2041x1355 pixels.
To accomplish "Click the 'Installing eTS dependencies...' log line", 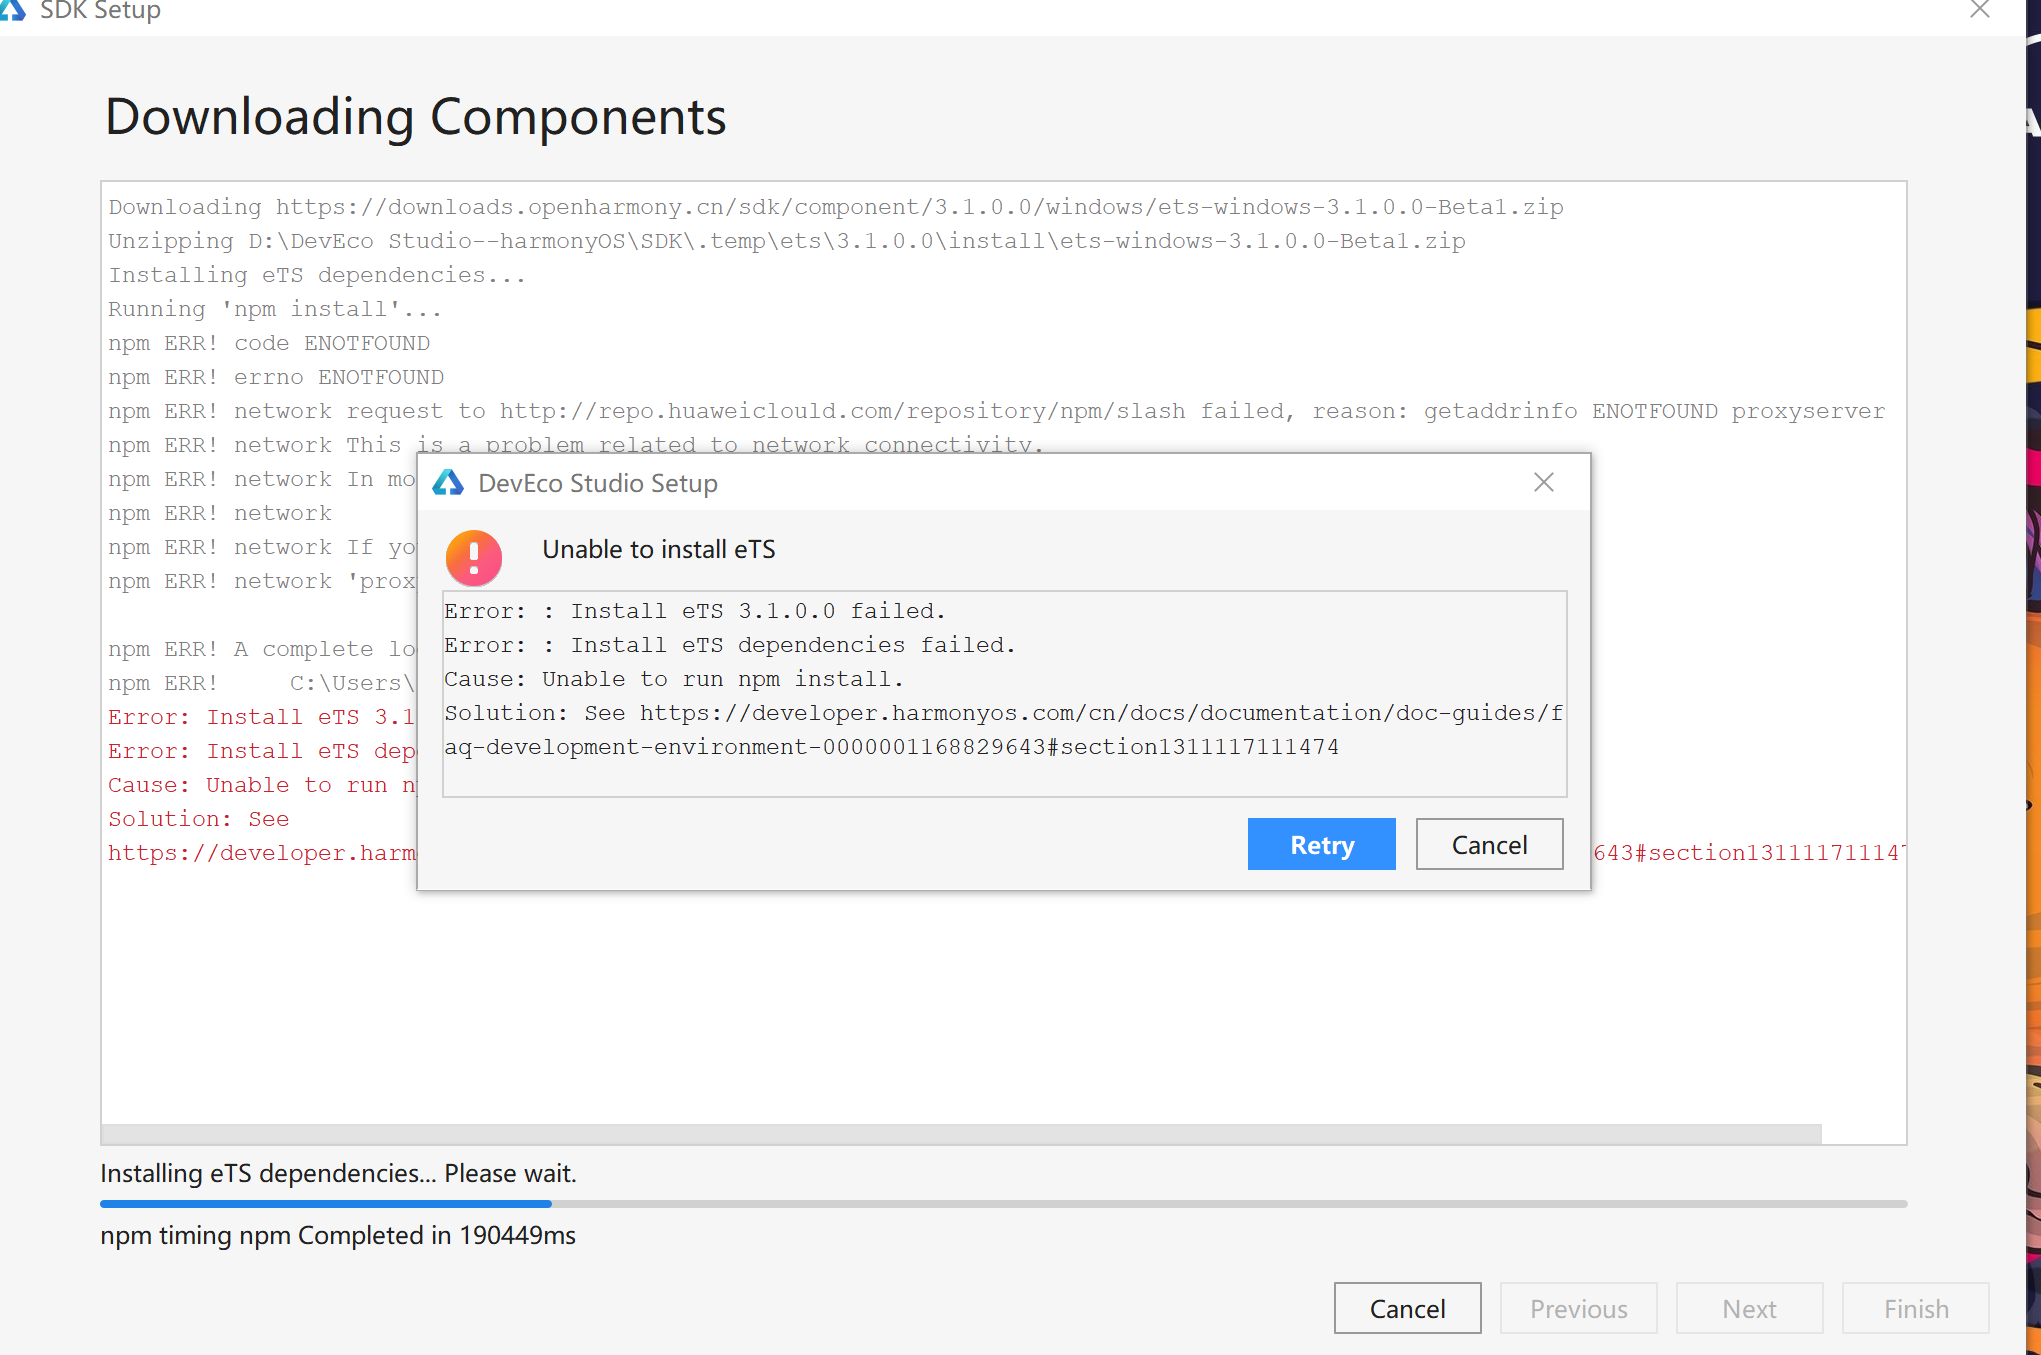I will 317,275.
